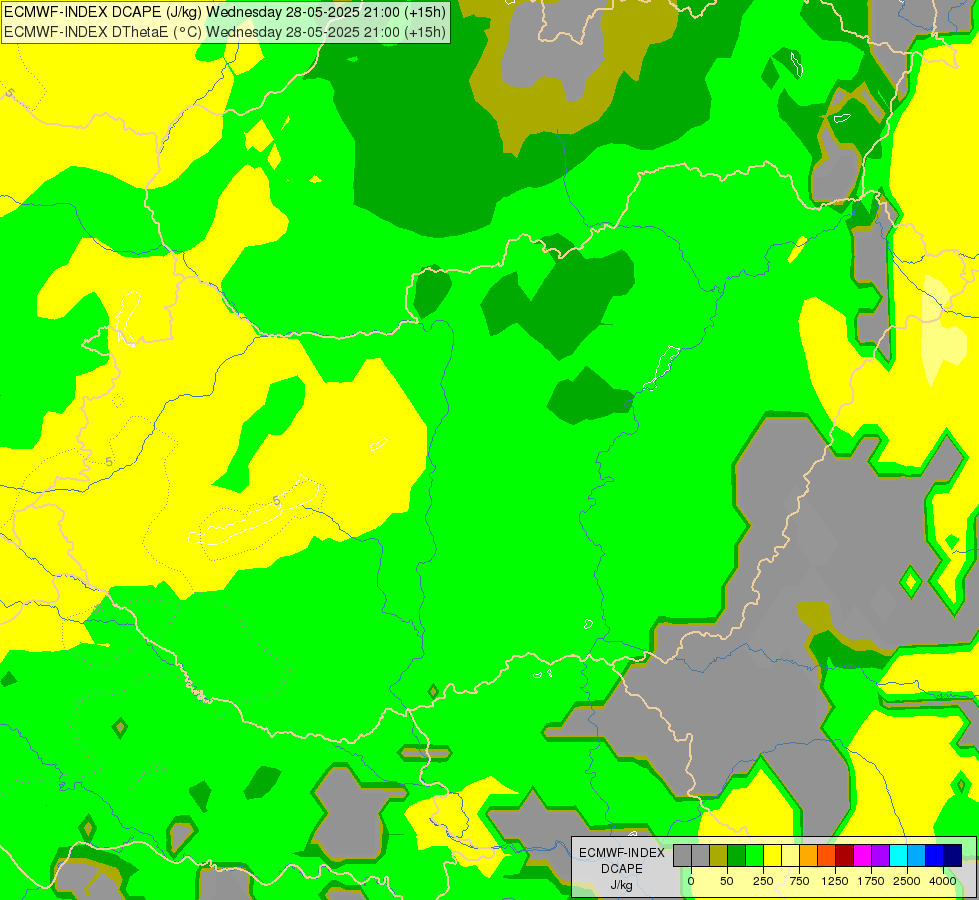Click the navy legend swatch after 4000
Screen dimensions: 979x900
point(953,856)
